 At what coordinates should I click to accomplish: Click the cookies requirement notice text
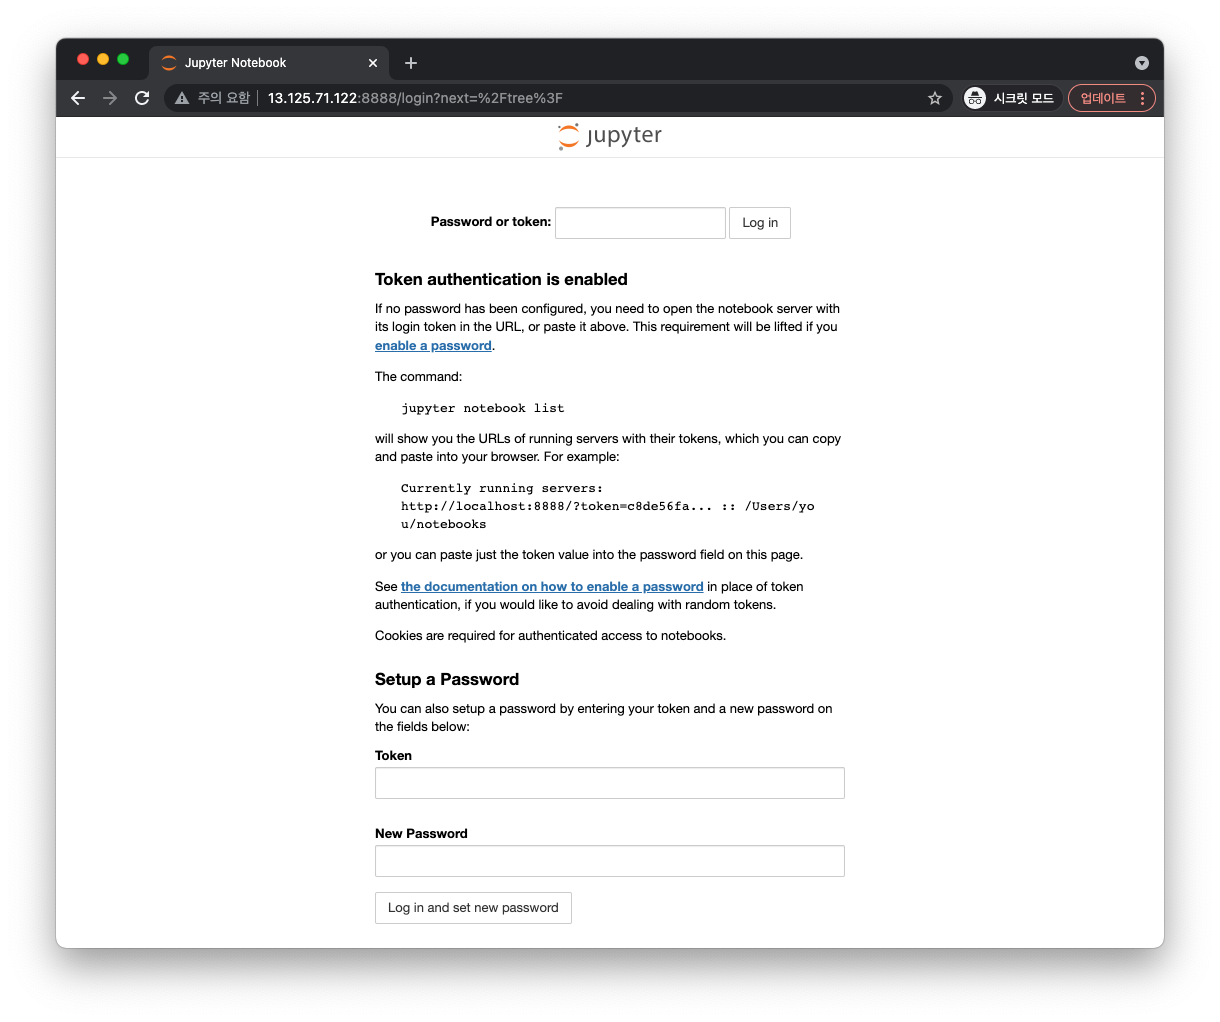(x=550, y=636)
